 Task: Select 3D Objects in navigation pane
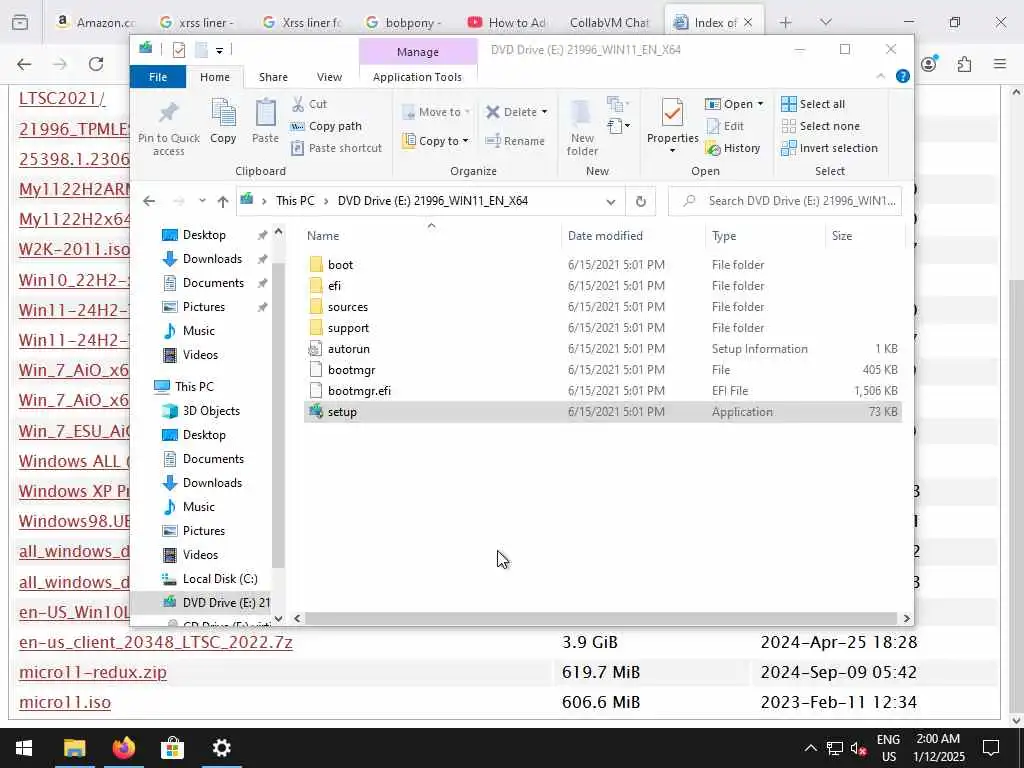pyautogui.click(x=211, y=411)
